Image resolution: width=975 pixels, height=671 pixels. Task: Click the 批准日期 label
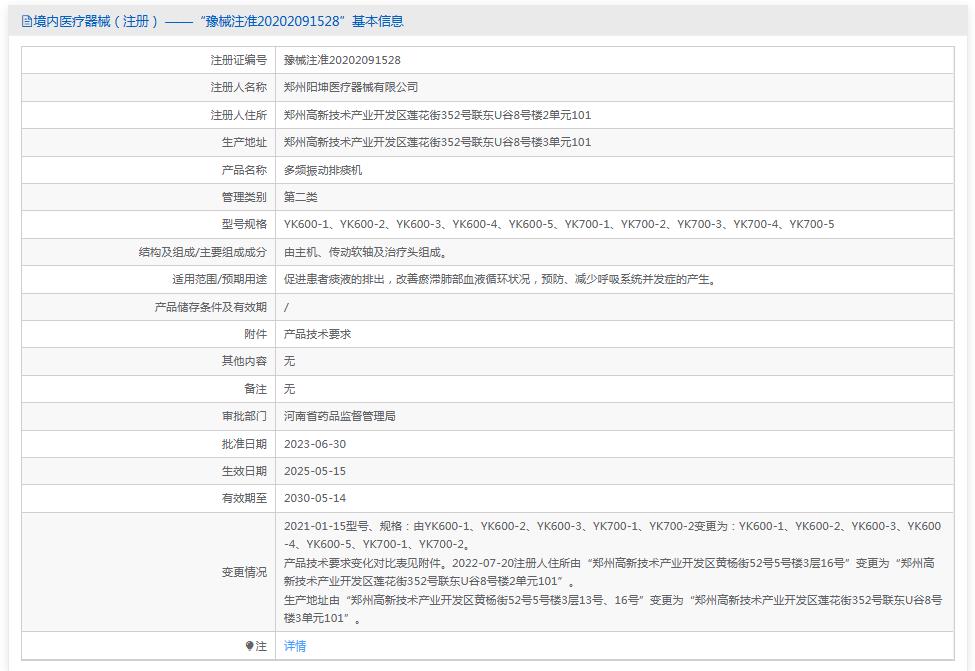(244, 444)
